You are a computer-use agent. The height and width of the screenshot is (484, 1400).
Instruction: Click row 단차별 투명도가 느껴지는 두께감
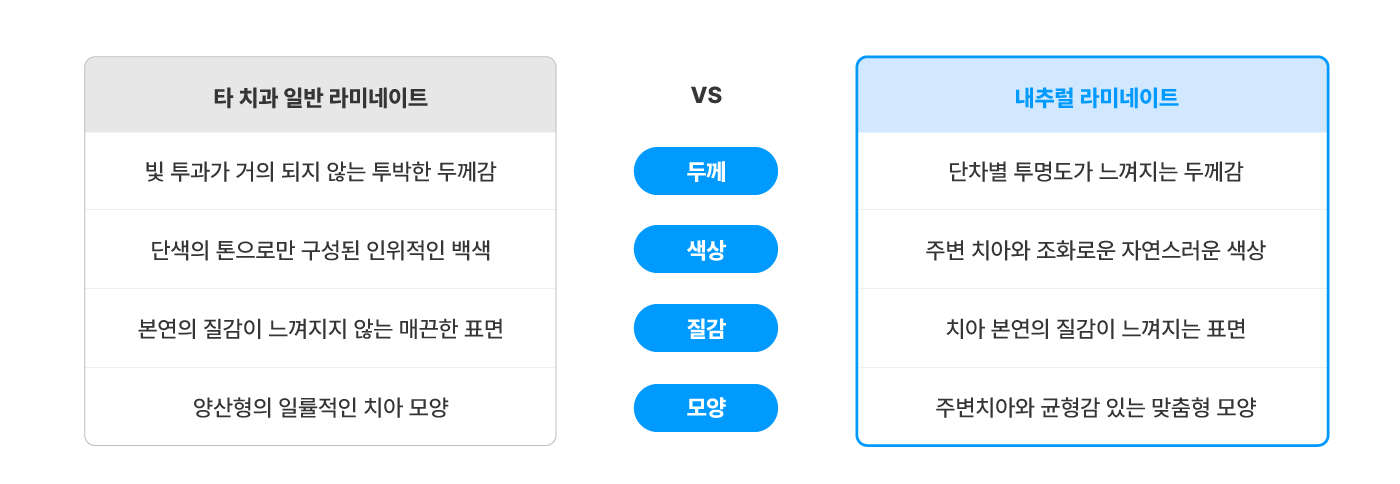click(x=1092, y=171)
